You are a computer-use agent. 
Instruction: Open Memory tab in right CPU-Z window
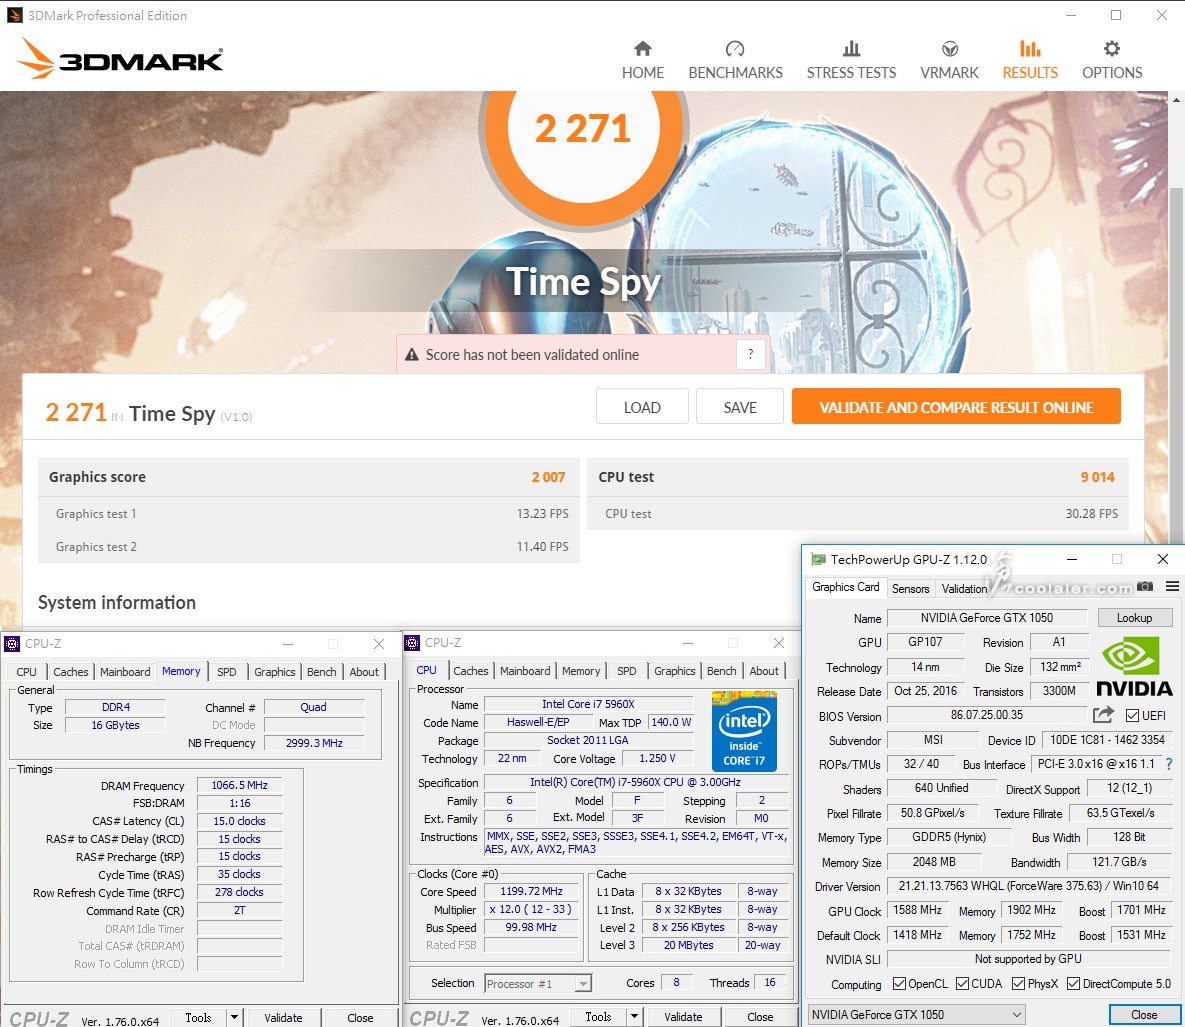click(580, 671)
